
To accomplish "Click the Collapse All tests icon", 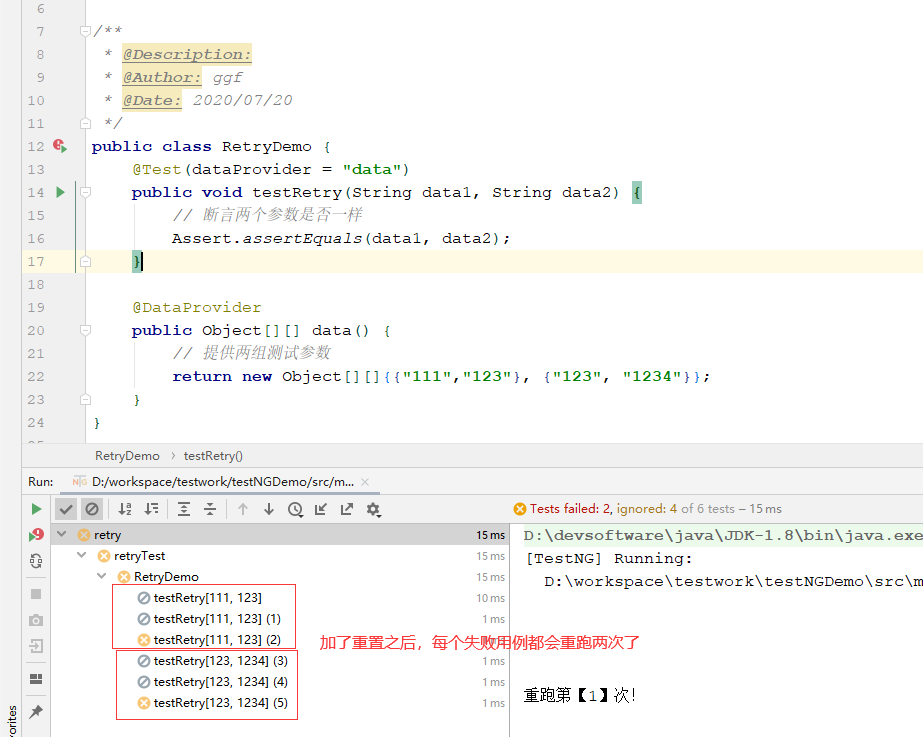I will click(210, 509).
